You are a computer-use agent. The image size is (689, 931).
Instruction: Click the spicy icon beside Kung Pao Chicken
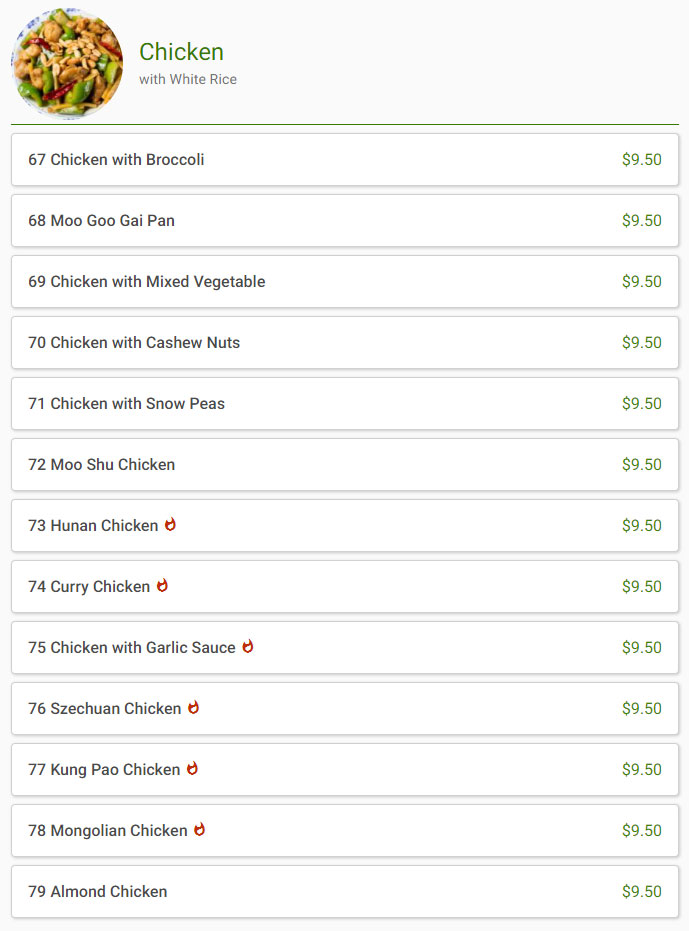(192, 768)
